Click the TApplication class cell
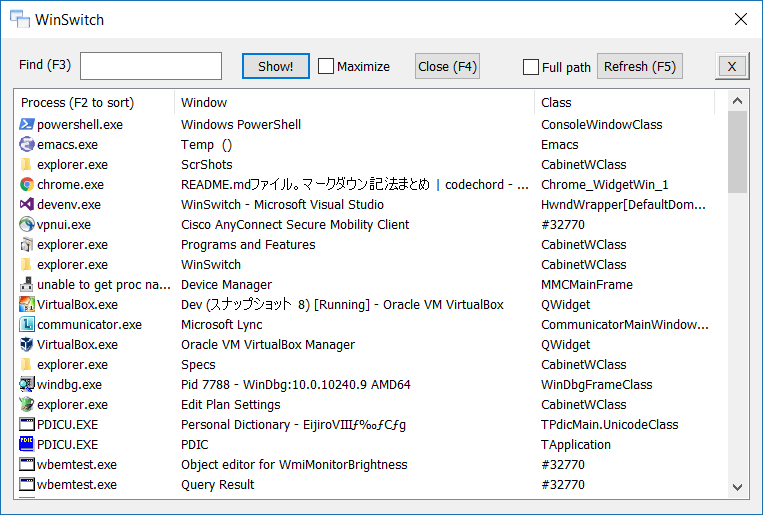This screenshot has height=515, width=763. tap(576, 444)
